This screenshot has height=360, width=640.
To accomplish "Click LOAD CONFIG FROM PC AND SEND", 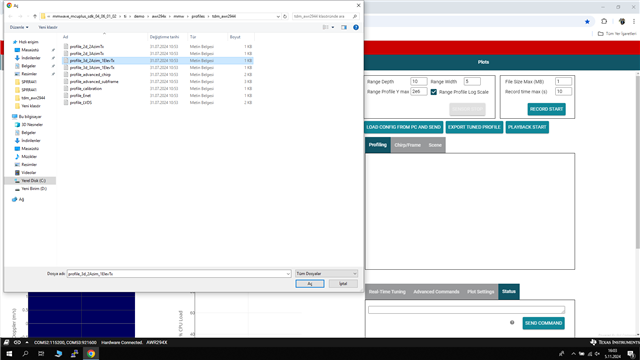I will 403,127.
